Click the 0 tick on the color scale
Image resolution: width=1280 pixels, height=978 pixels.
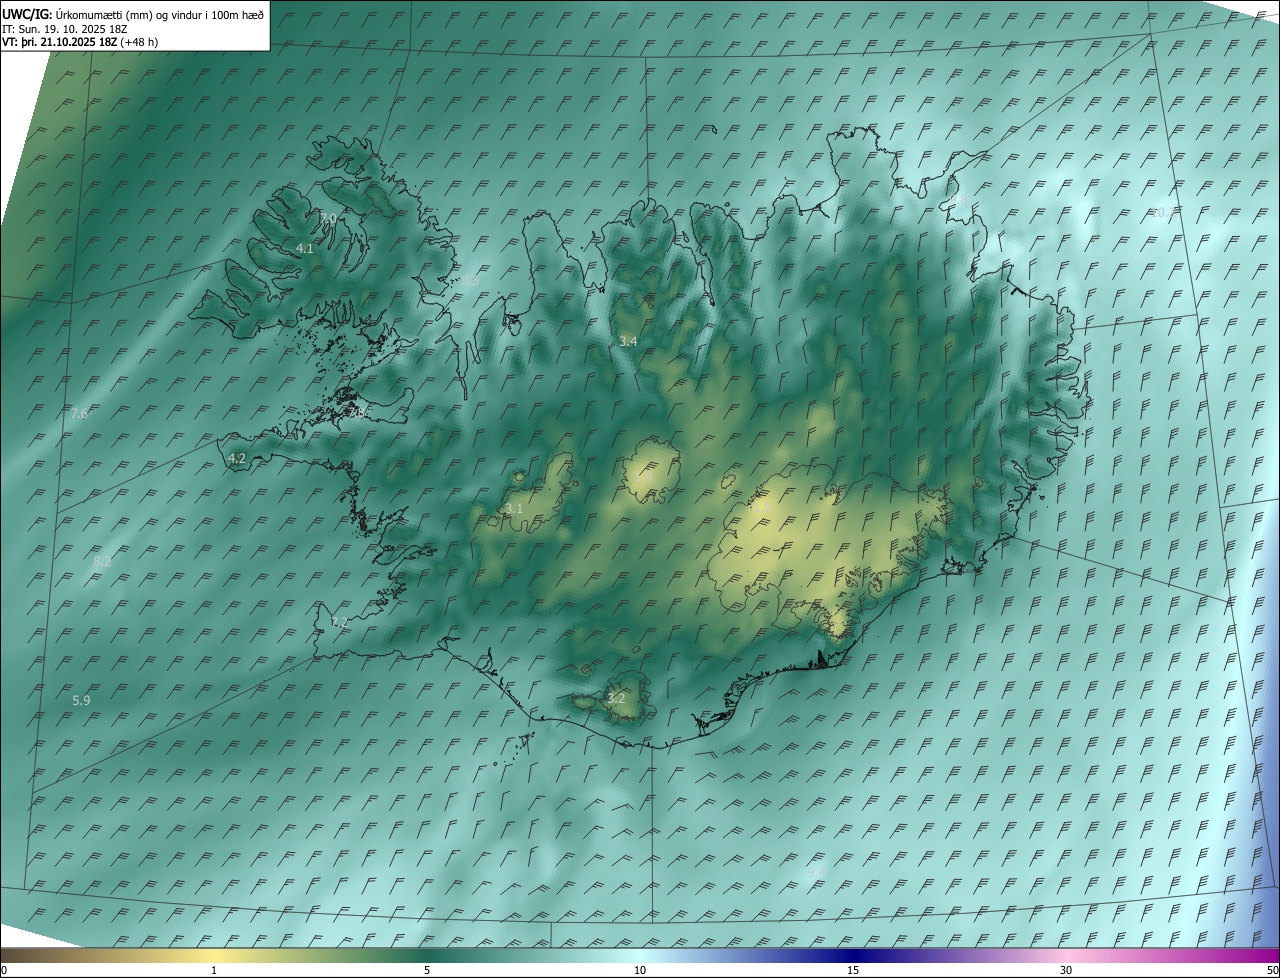4,970
